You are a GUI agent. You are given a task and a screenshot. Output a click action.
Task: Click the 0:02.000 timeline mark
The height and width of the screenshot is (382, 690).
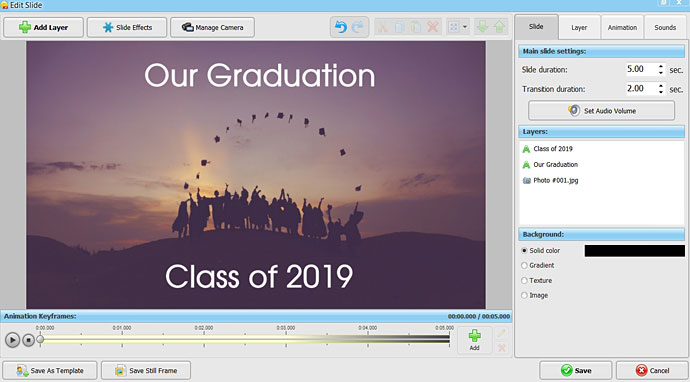pyautogui.click(x=204, y=328)
